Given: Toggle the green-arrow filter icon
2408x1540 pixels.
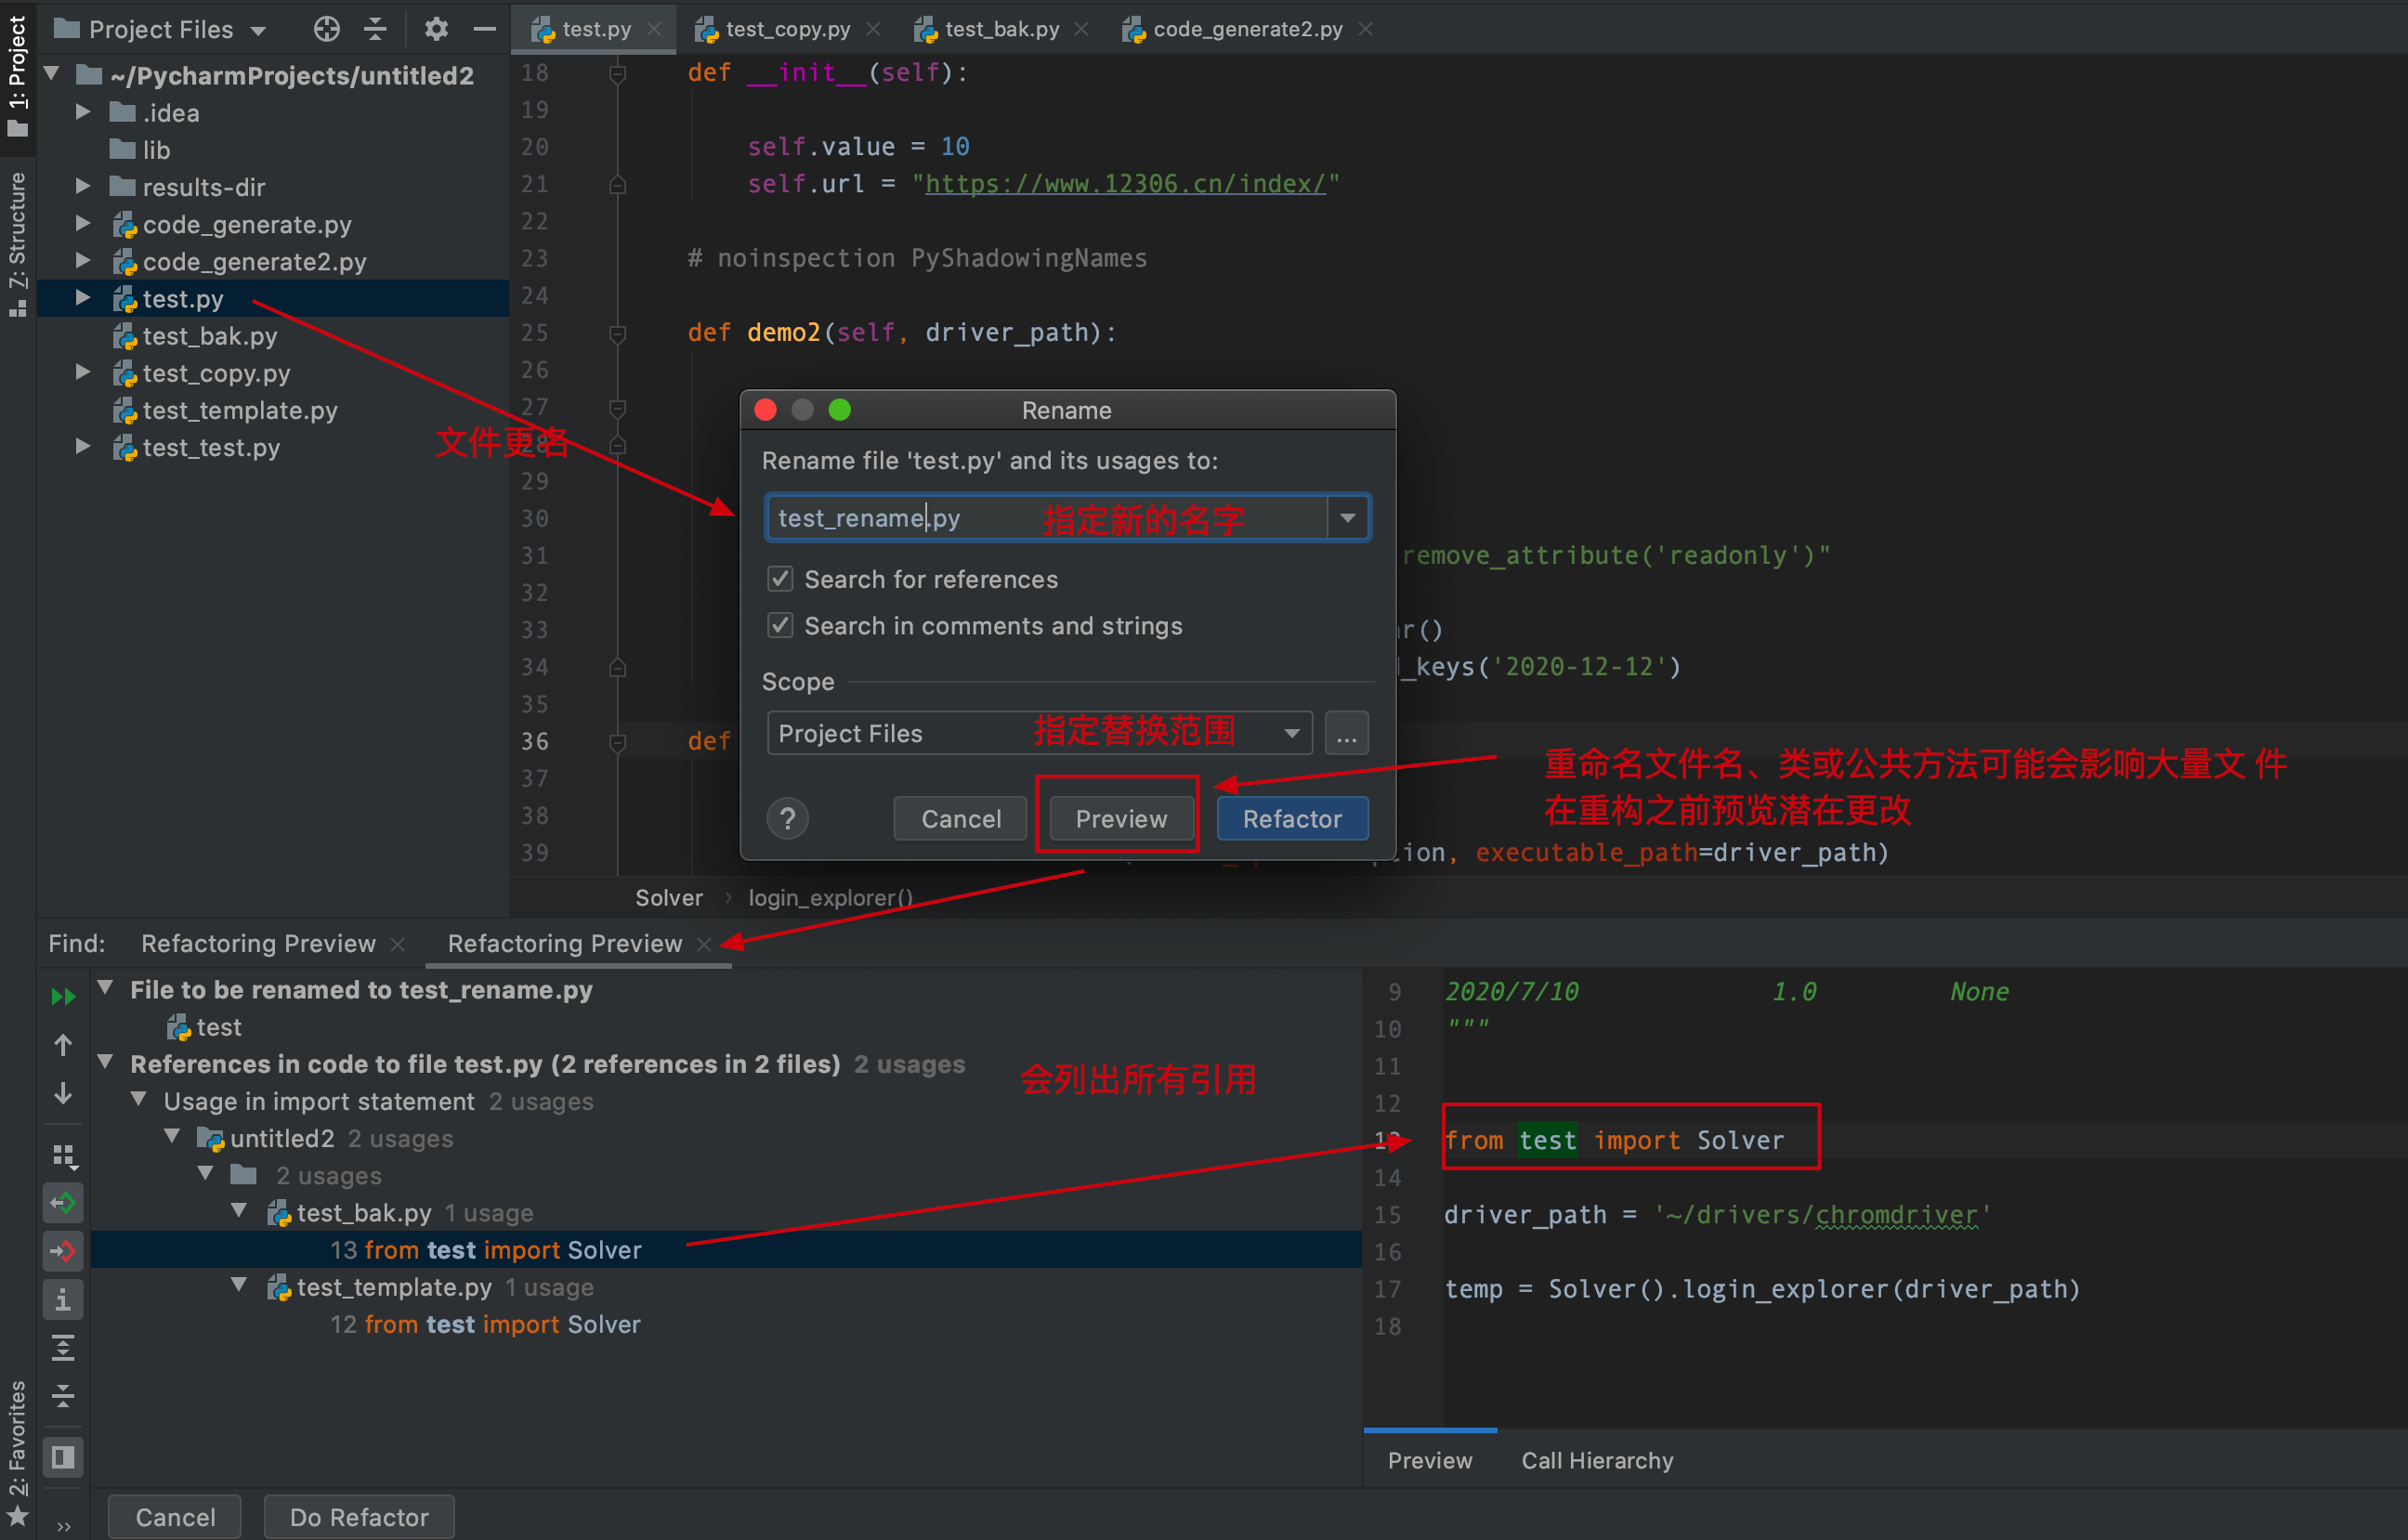Looking at the screenshot, I should click(x=63, y=1203).
